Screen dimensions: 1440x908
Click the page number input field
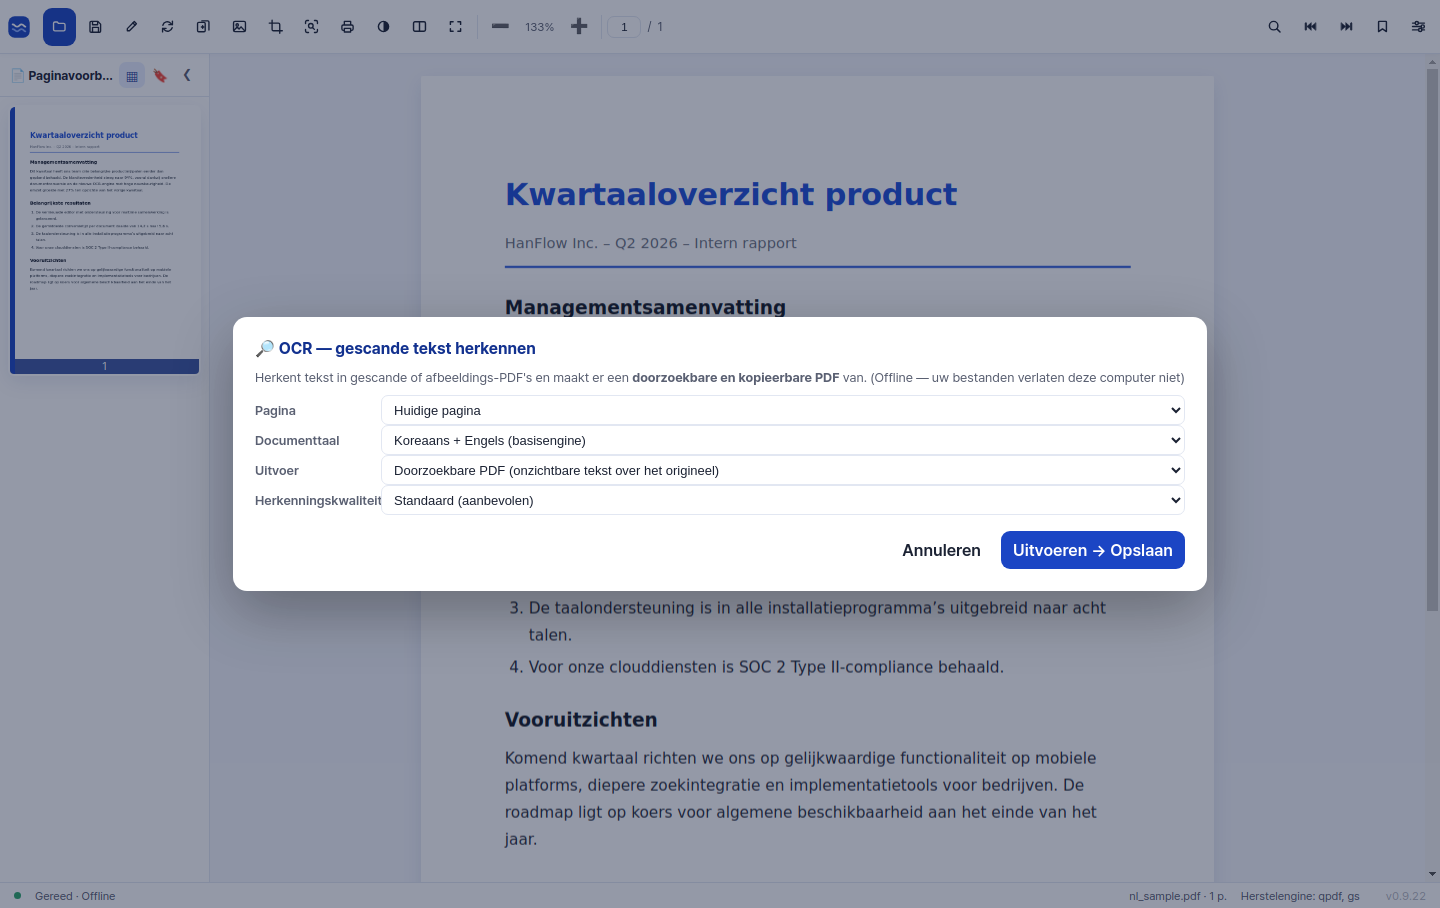click(624, 27)
